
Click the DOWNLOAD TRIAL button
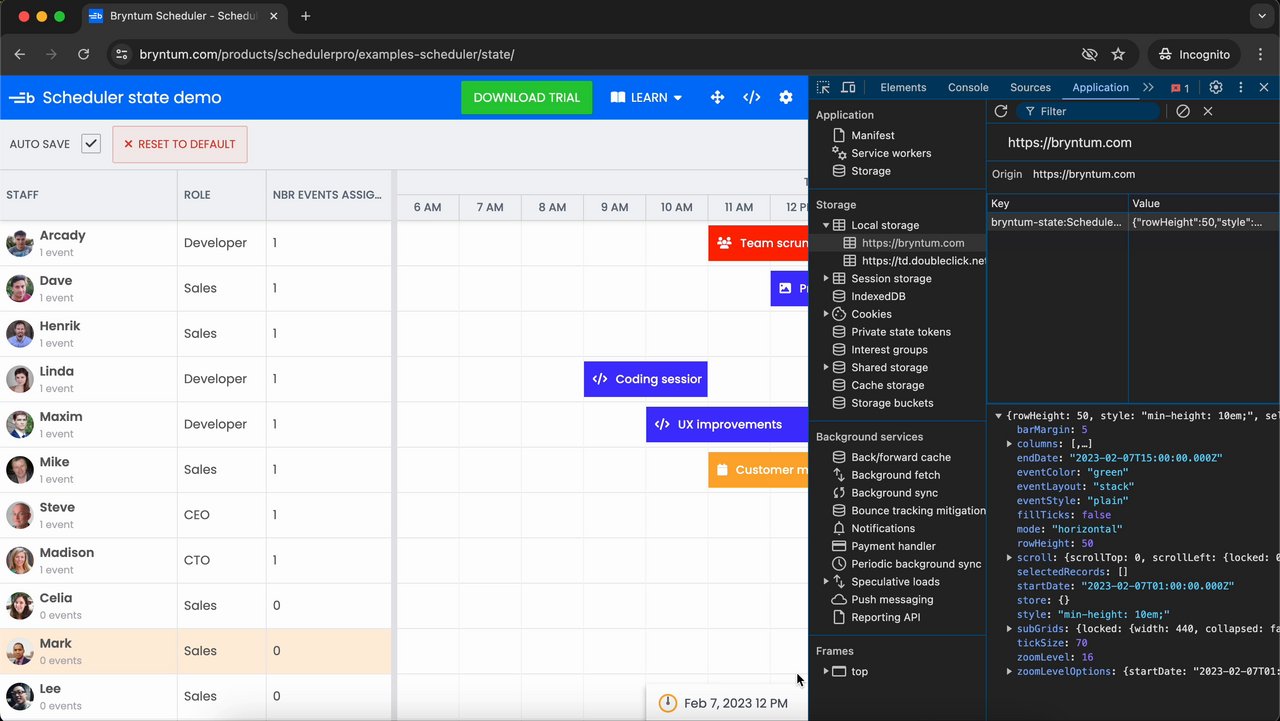tap(527, 98)
